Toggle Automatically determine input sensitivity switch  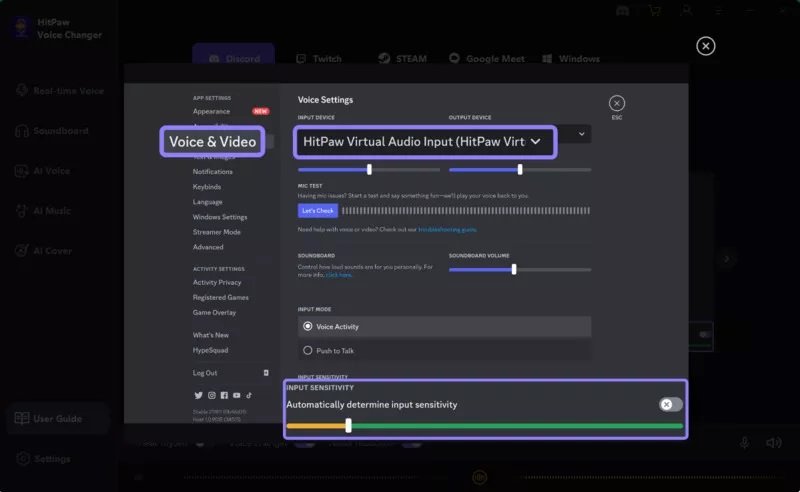pos(670,405)
